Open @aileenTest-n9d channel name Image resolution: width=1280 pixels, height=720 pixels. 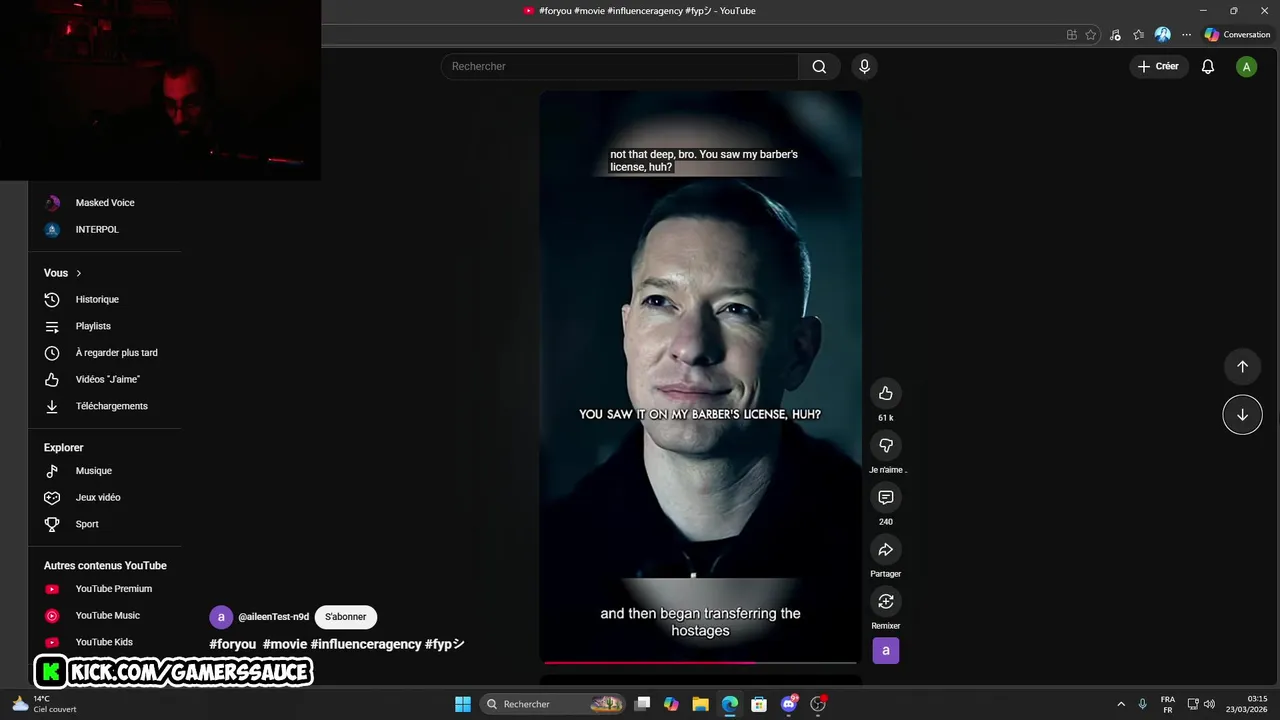[x=273, y=617]
